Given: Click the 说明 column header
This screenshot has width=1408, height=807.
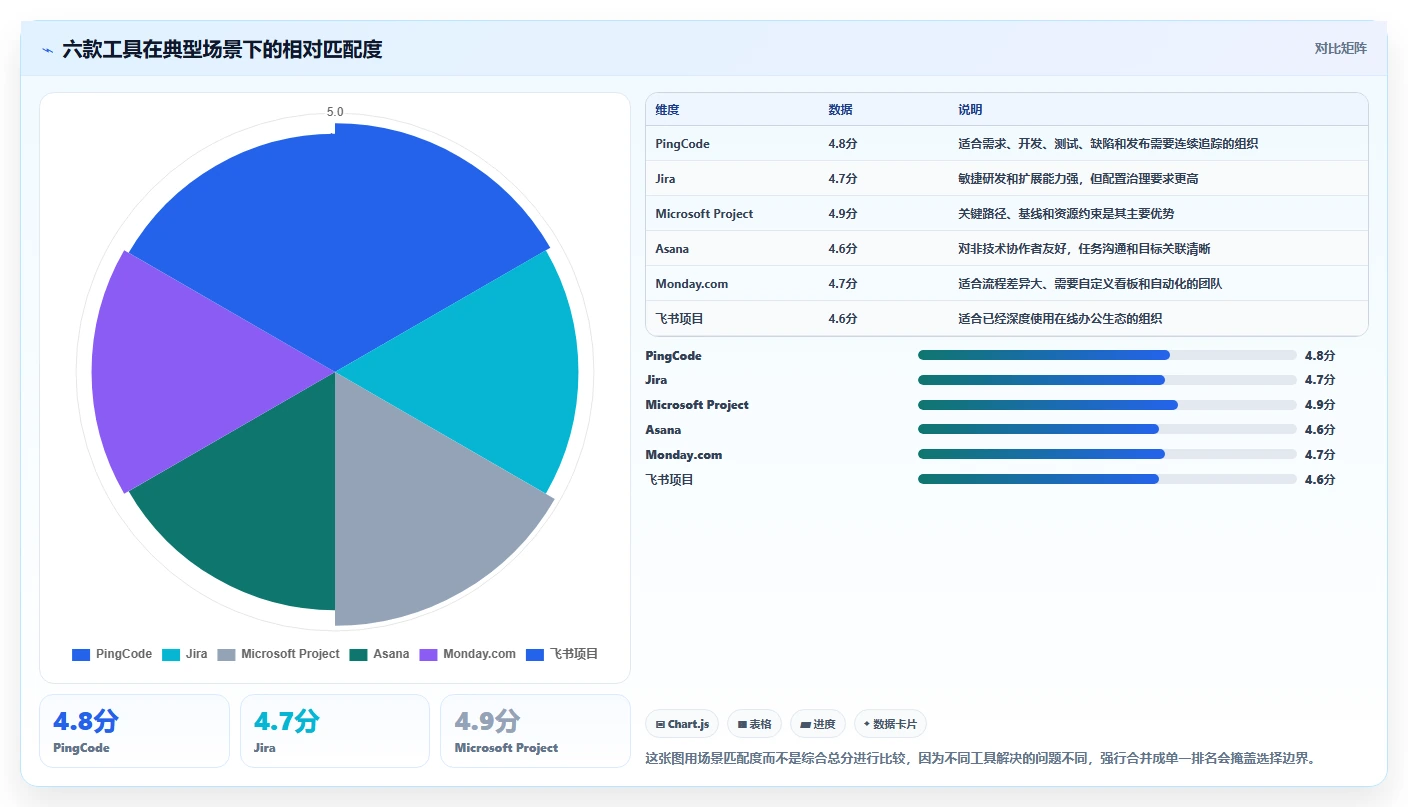Looking at the screenshot, I should (x=970, y=110).
